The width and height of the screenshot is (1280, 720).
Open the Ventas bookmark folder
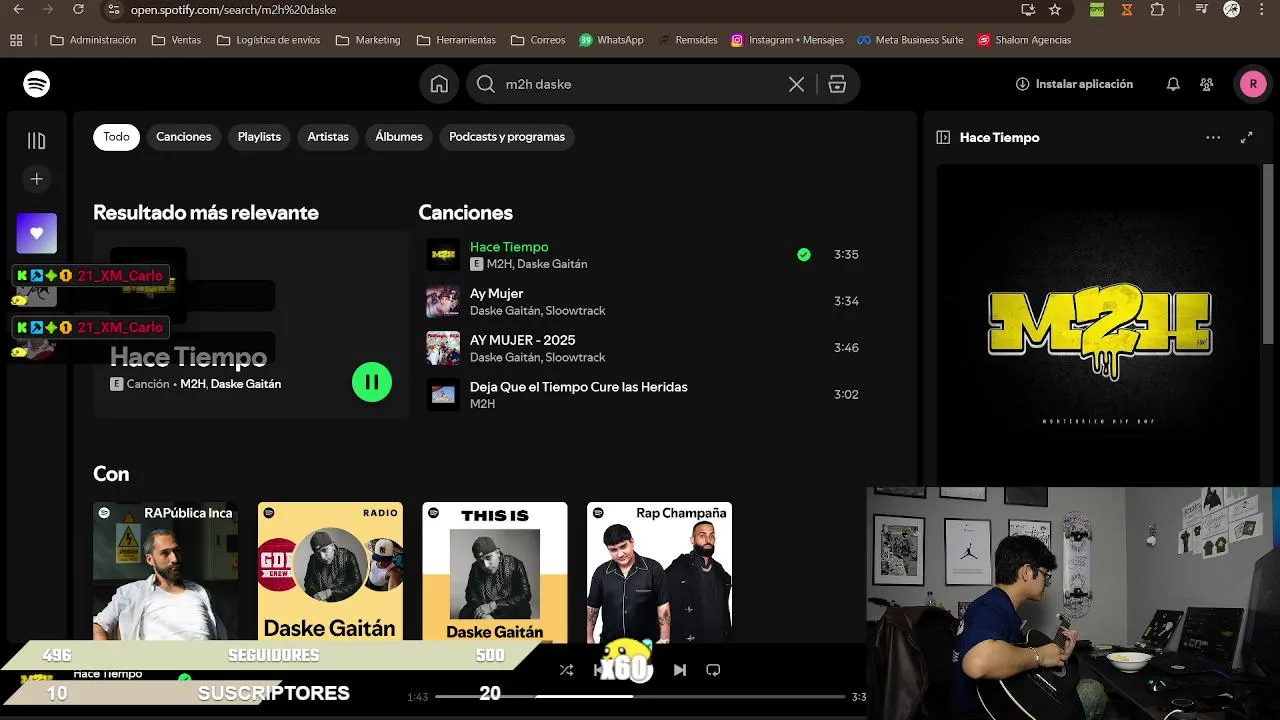176,40
